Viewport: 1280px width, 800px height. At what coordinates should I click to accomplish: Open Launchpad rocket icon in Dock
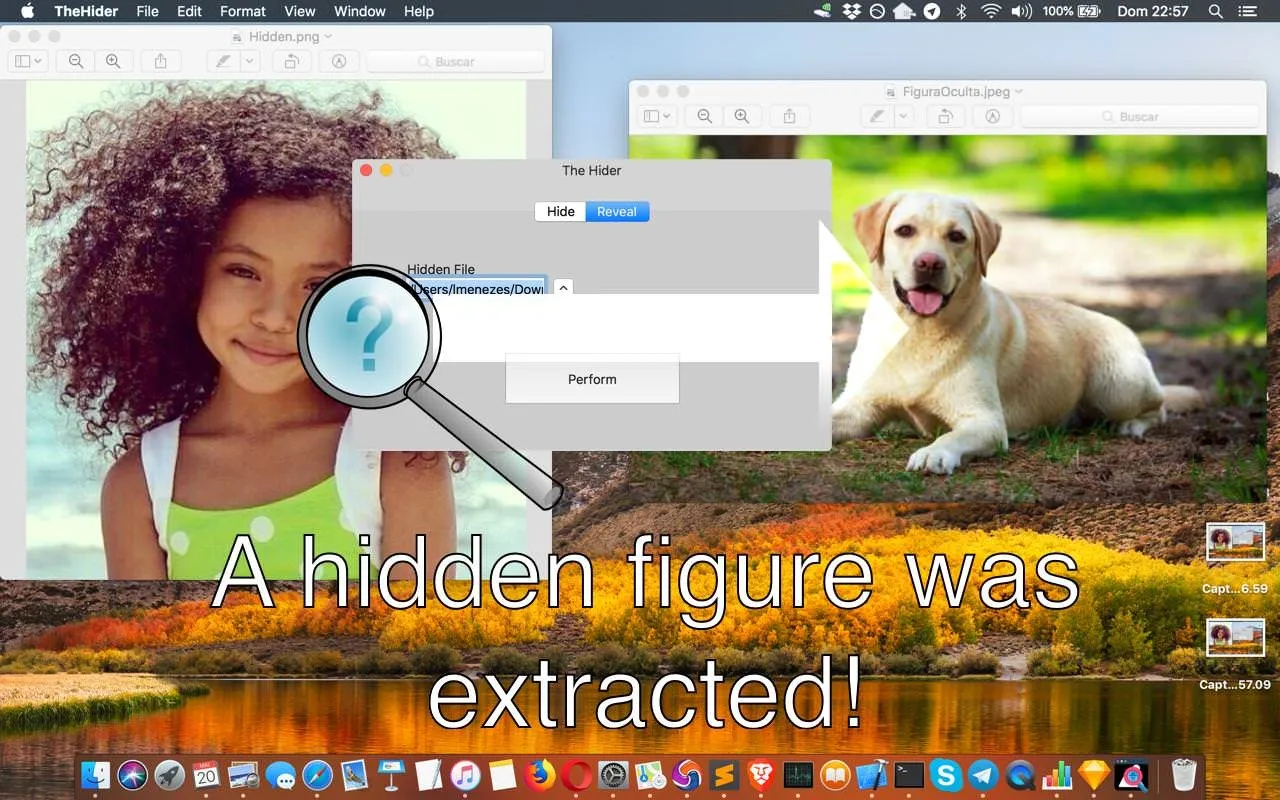click(x=170, y=774)
